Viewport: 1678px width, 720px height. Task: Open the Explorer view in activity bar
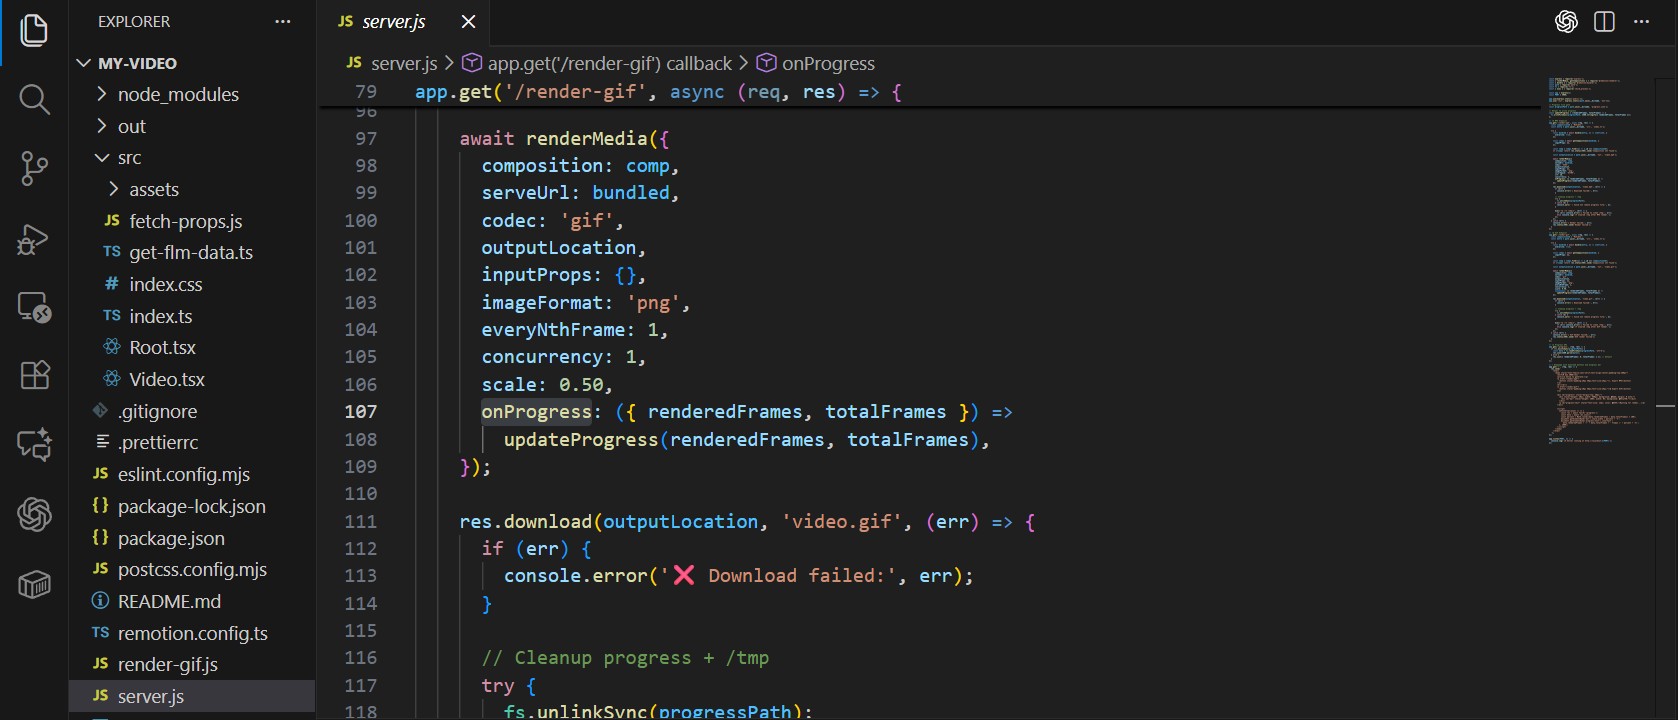[x=34, y=30]
